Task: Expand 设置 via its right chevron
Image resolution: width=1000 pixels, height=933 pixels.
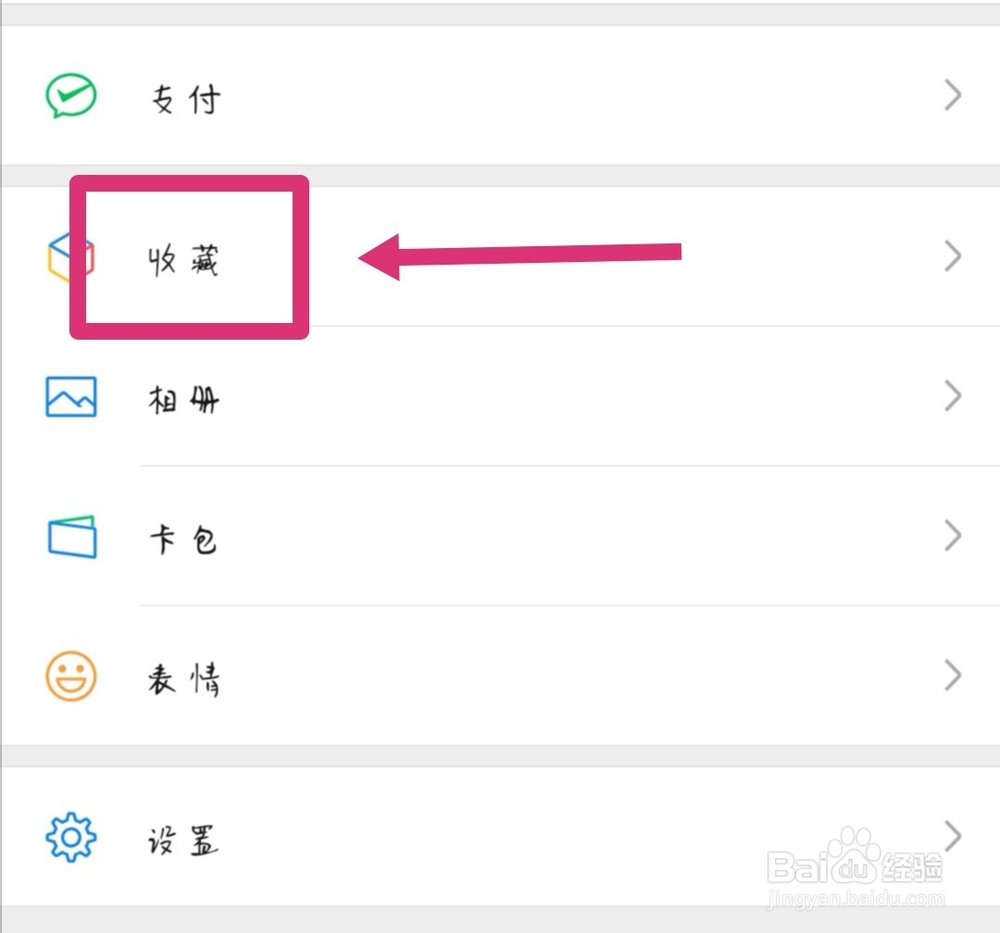Action: pos(953,836)
